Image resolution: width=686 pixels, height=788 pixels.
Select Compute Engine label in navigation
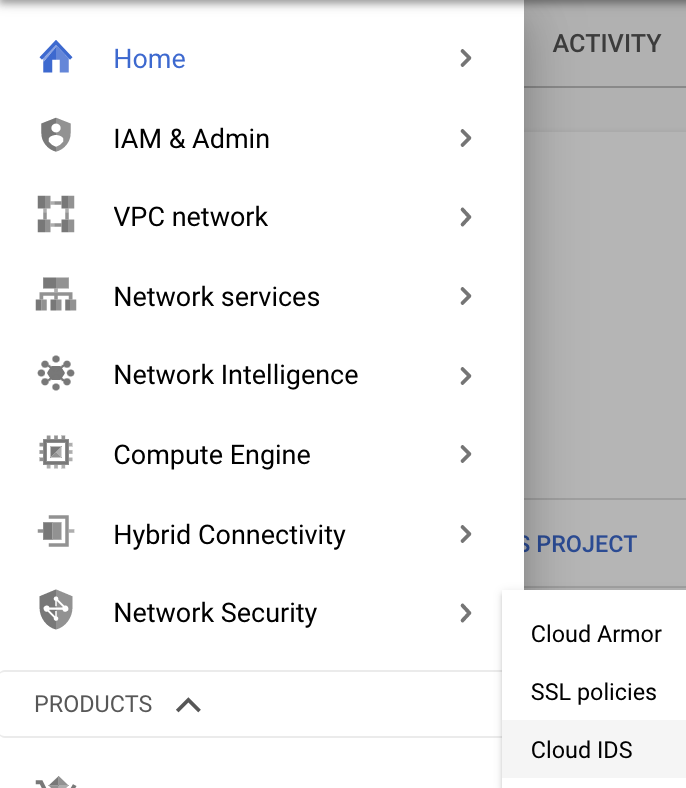tap(212, 455)
